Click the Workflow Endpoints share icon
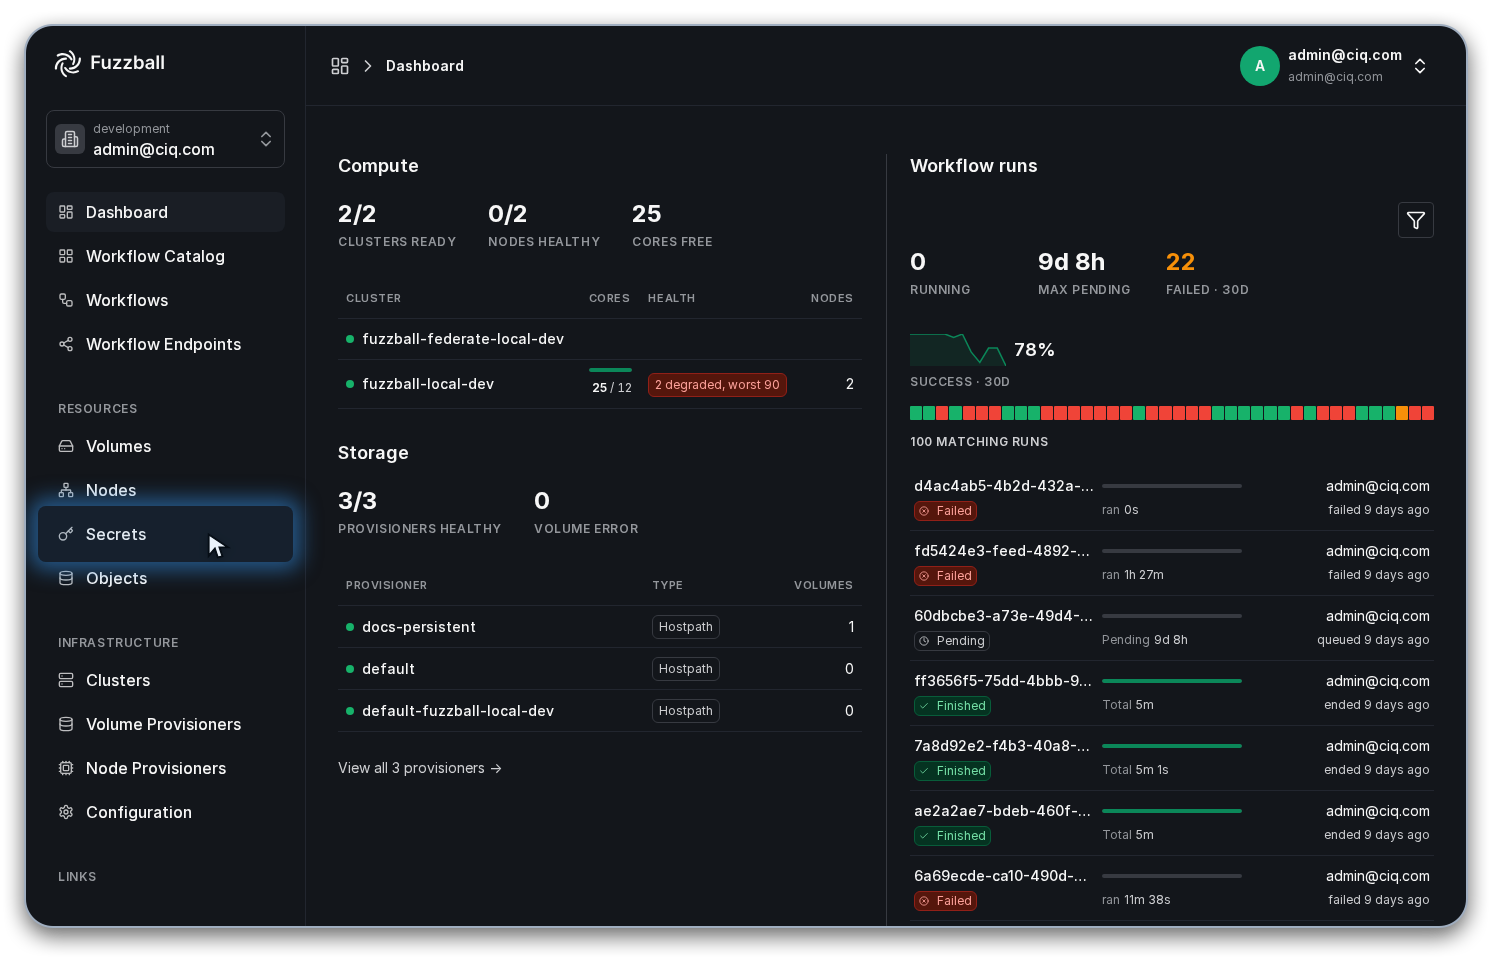The image size is (1492, 960). 66,344
